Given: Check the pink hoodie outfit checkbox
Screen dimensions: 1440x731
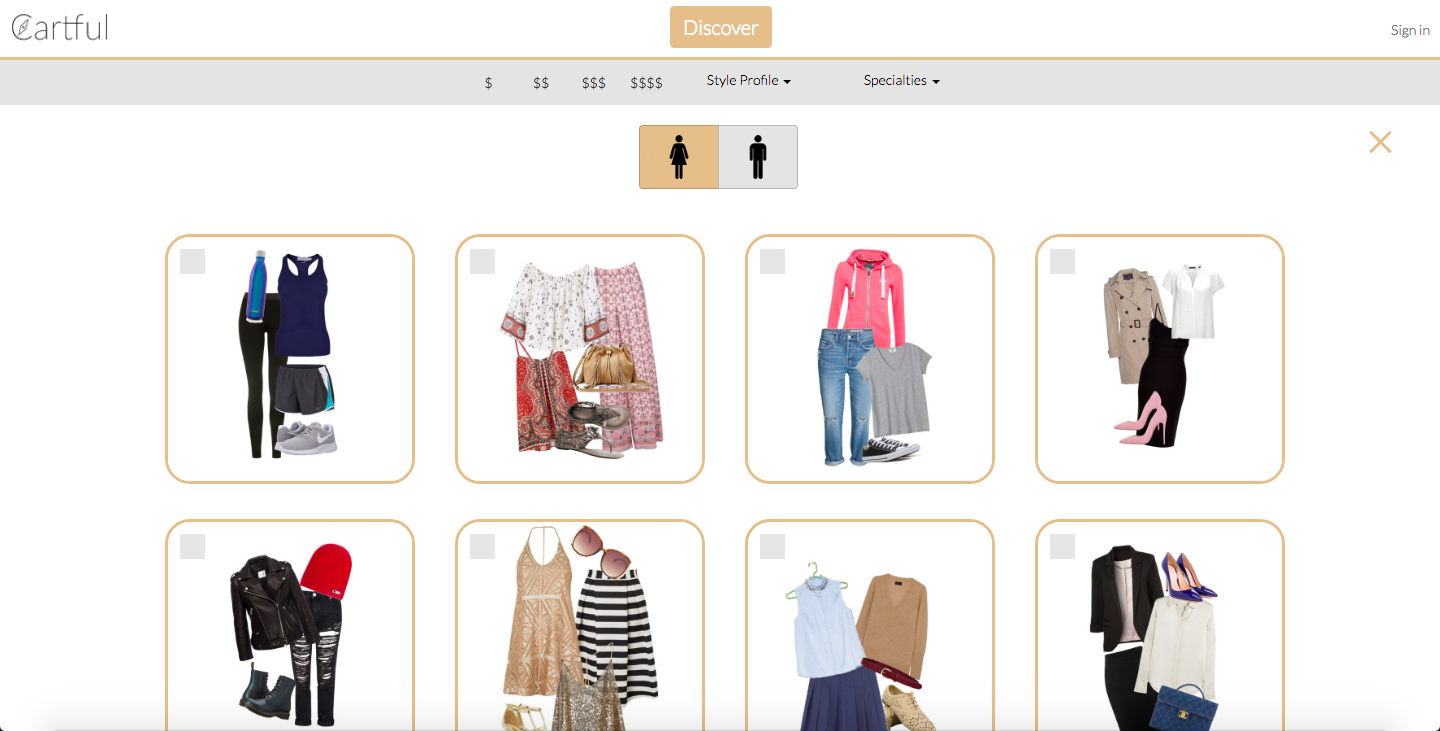Looking at the screenshot, I should 771,261.
